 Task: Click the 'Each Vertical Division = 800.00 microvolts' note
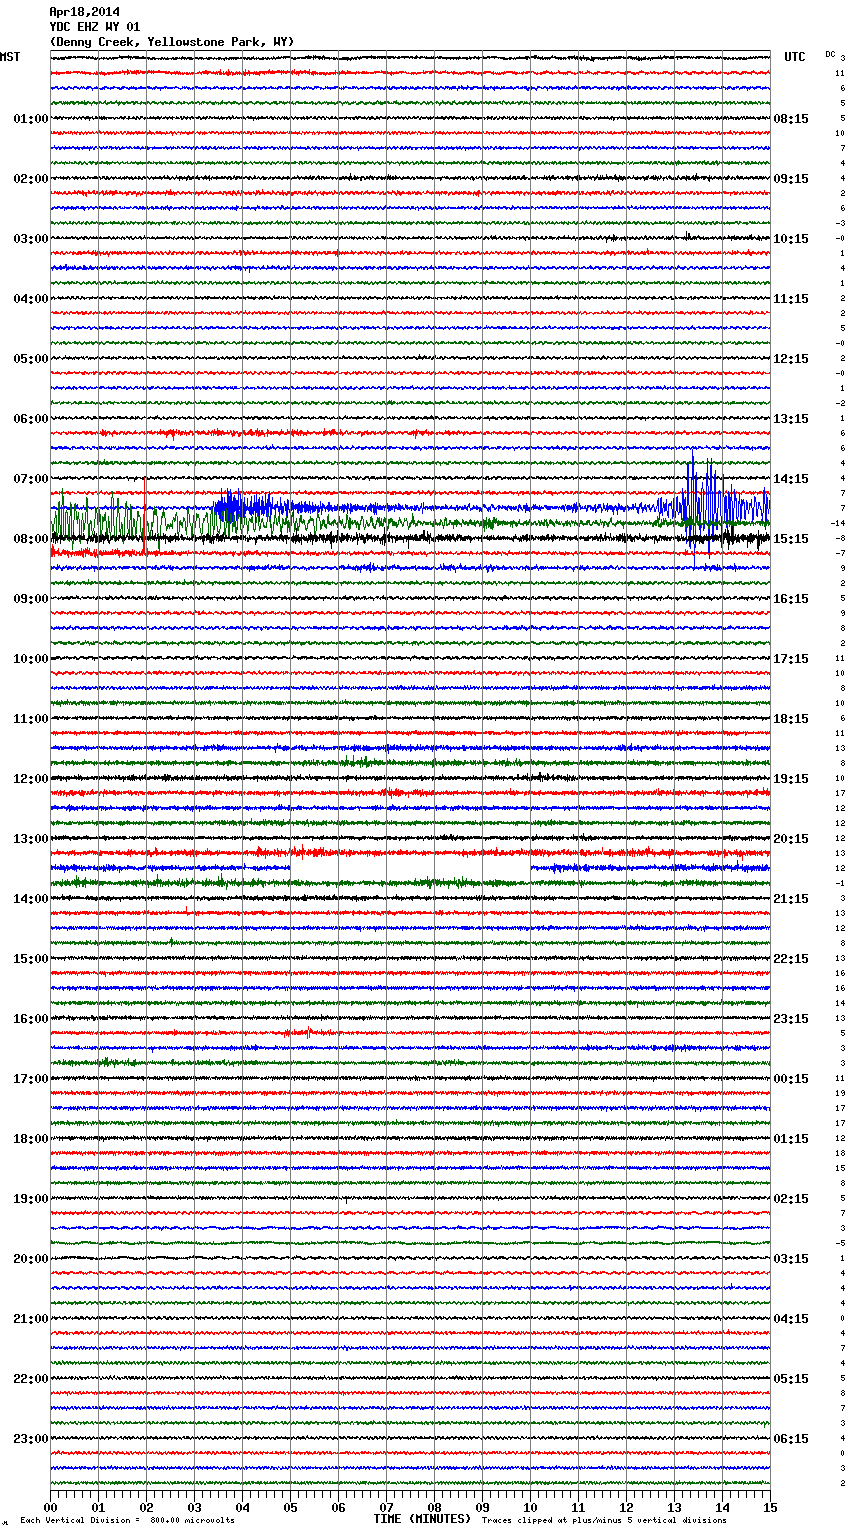coord(127,1521)
